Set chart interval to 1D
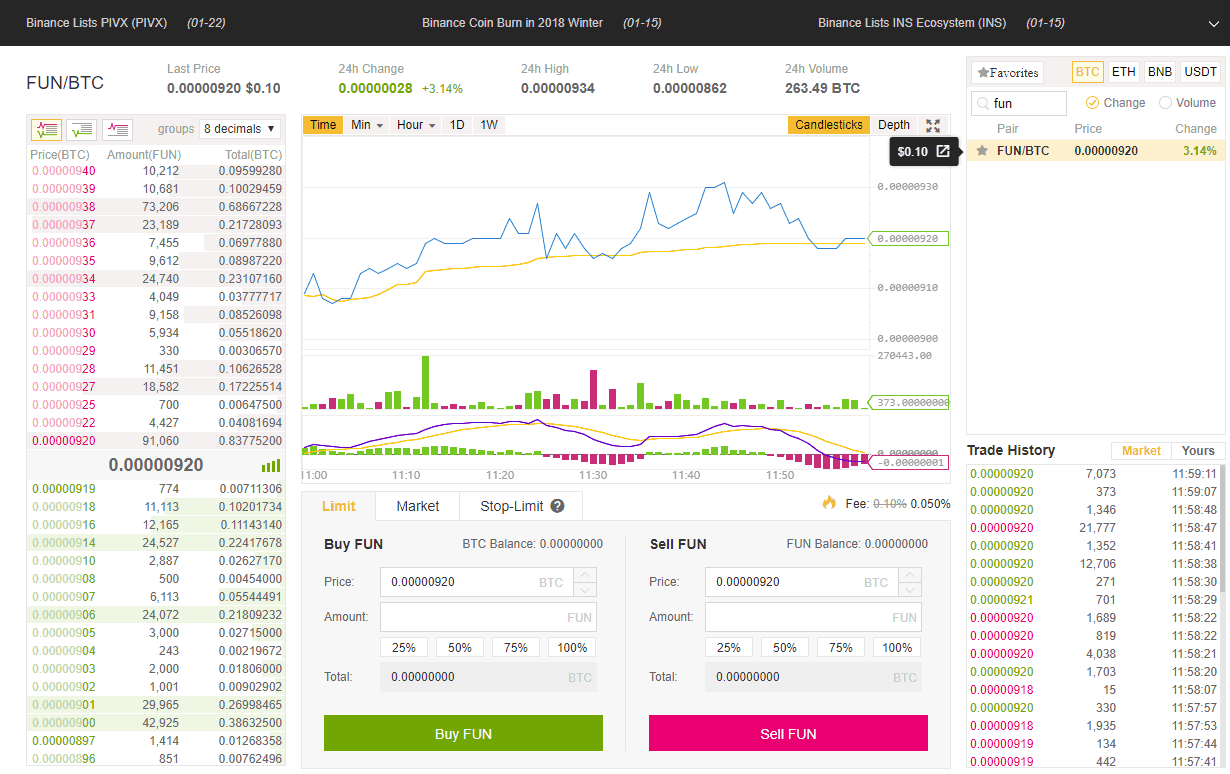This screenshot has height=774, width=1230. pyautogui.click(x=457, y=125)
